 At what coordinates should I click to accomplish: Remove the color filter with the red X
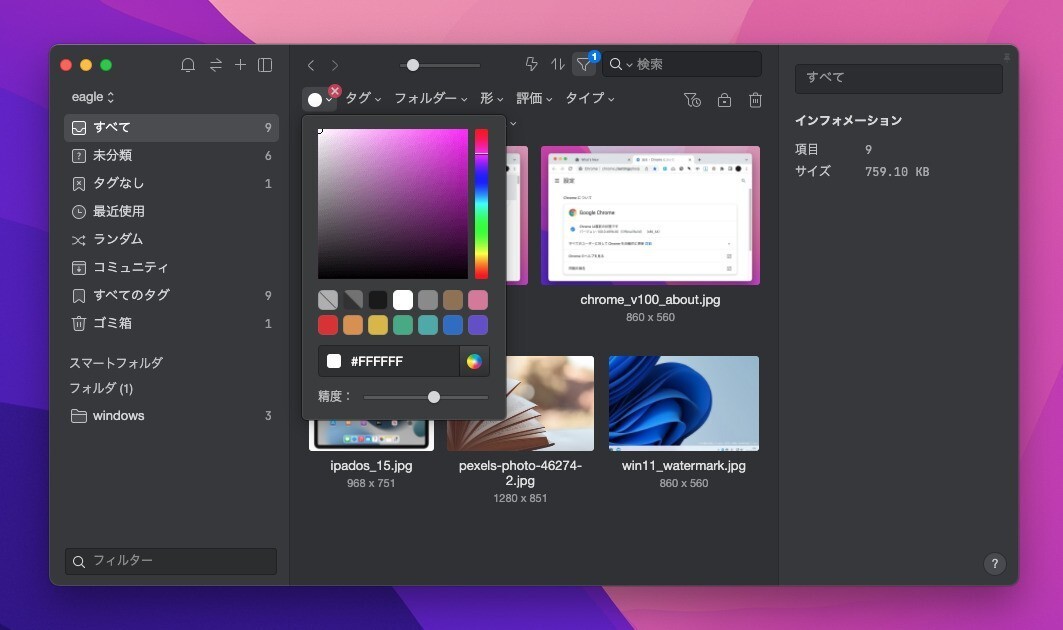tap(335, 91)
